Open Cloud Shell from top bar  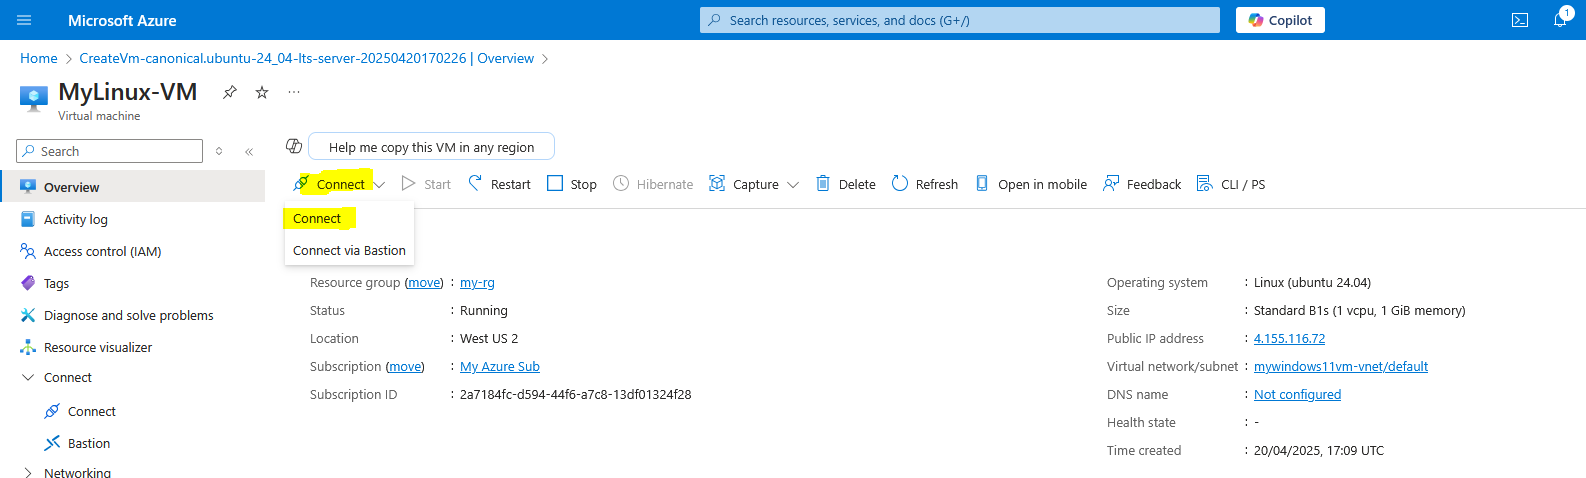[x=1520, y=20]
